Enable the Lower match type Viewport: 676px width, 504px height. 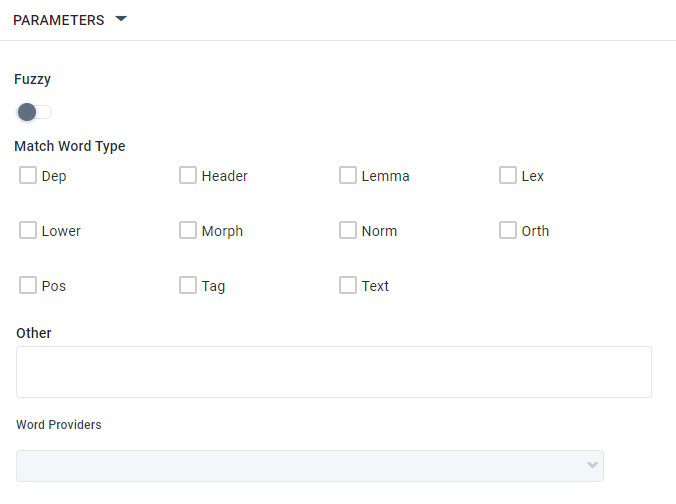tap(28, 231)
